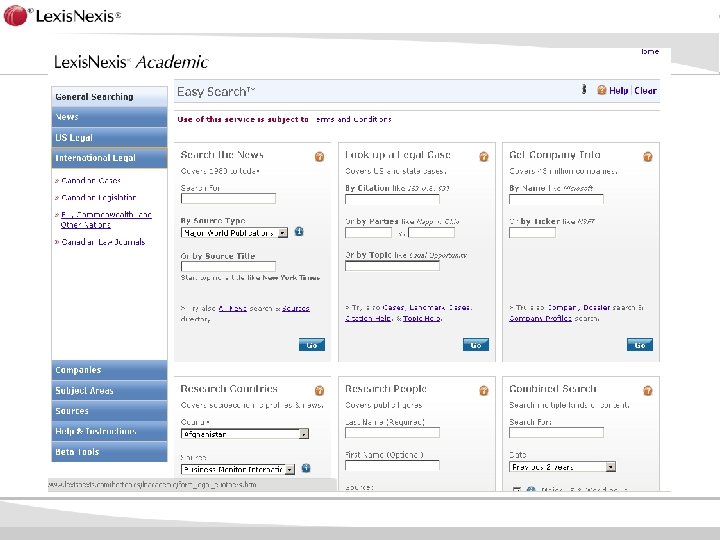Open the Citation Help link
This screenshot has width=720, height=540.
pos(368,318)
